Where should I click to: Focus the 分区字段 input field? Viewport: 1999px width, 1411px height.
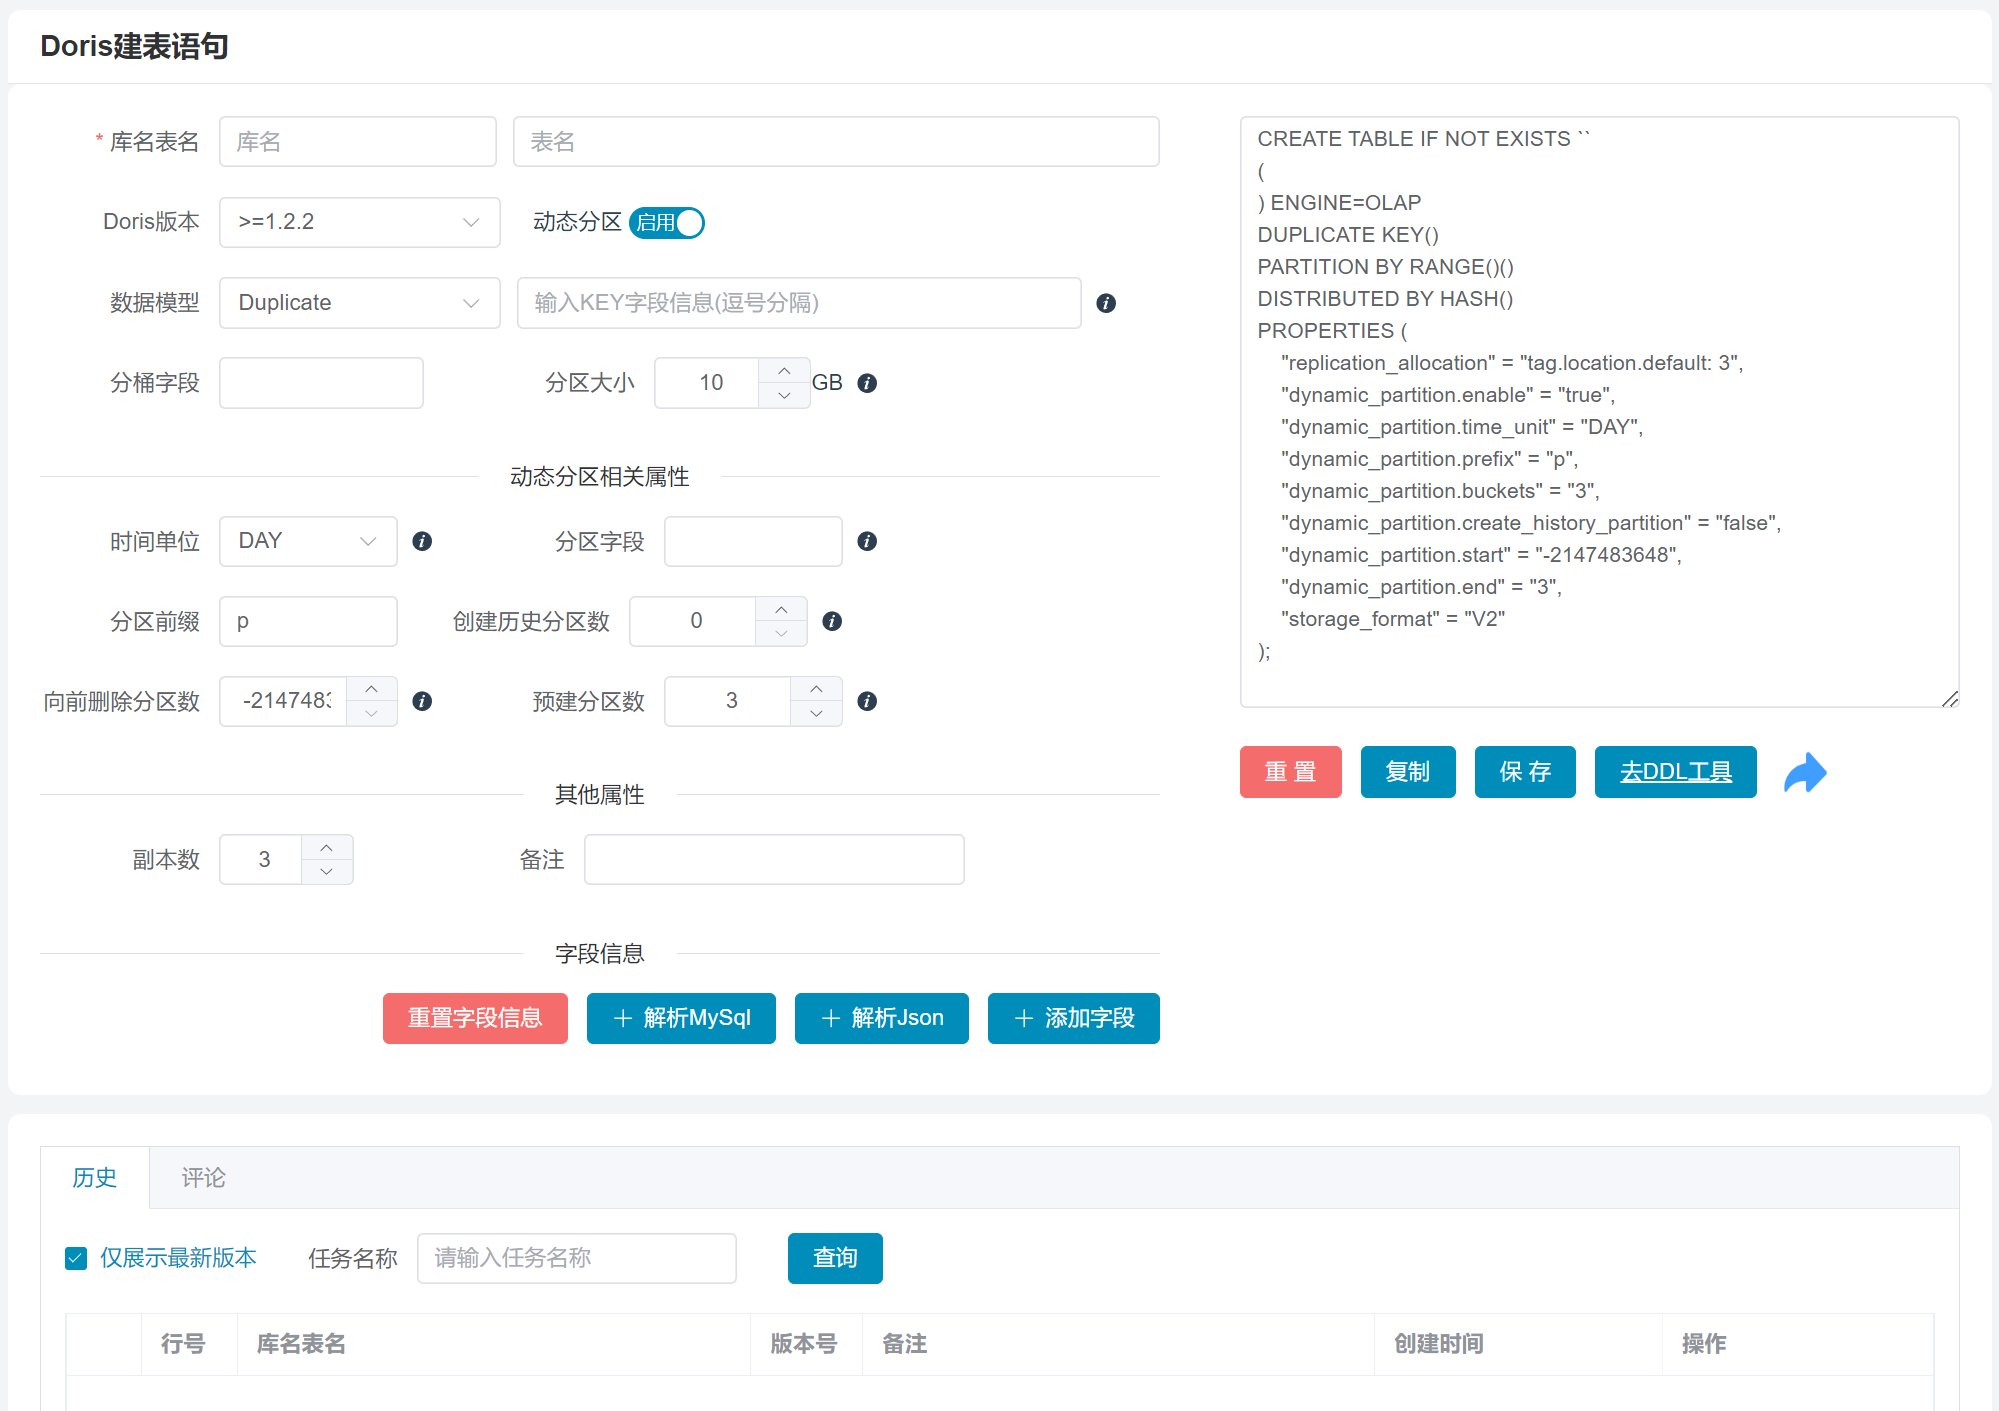tap(753, 541)
